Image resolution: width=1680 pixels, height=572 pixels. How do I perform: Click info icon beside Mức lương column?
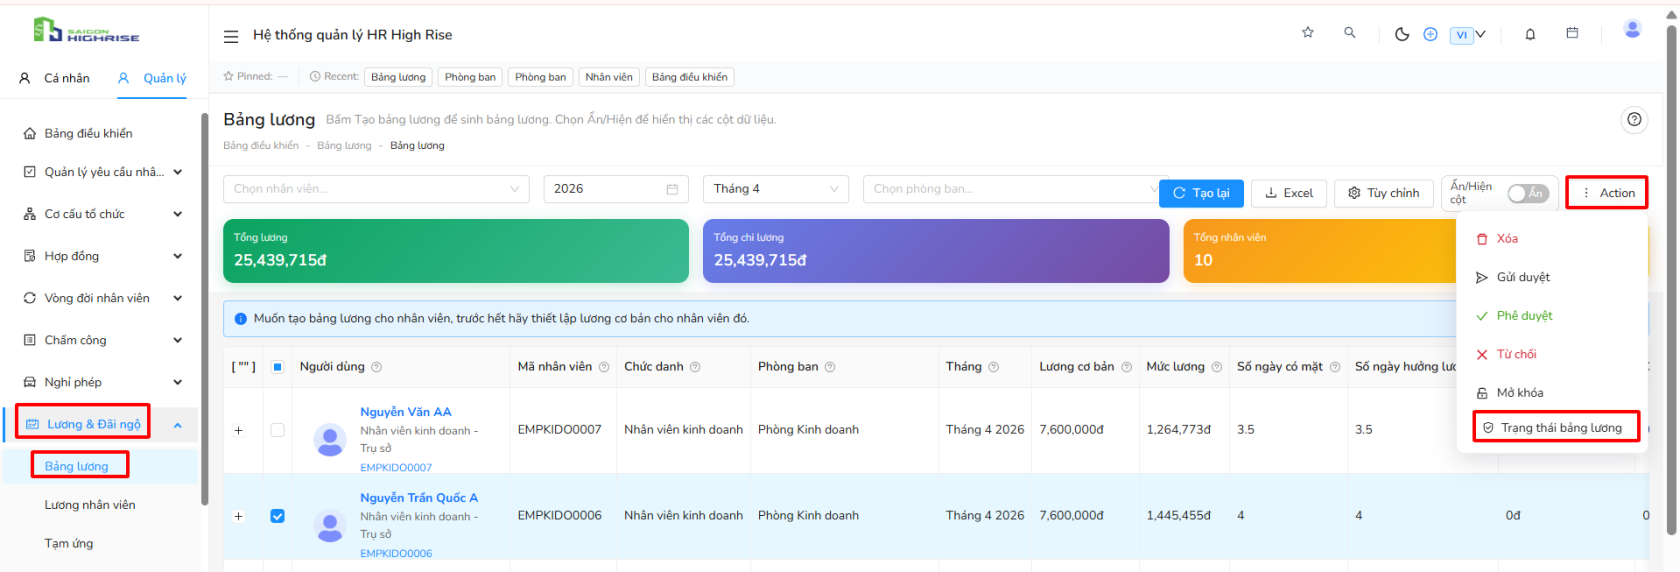(x=1217, y=367)
